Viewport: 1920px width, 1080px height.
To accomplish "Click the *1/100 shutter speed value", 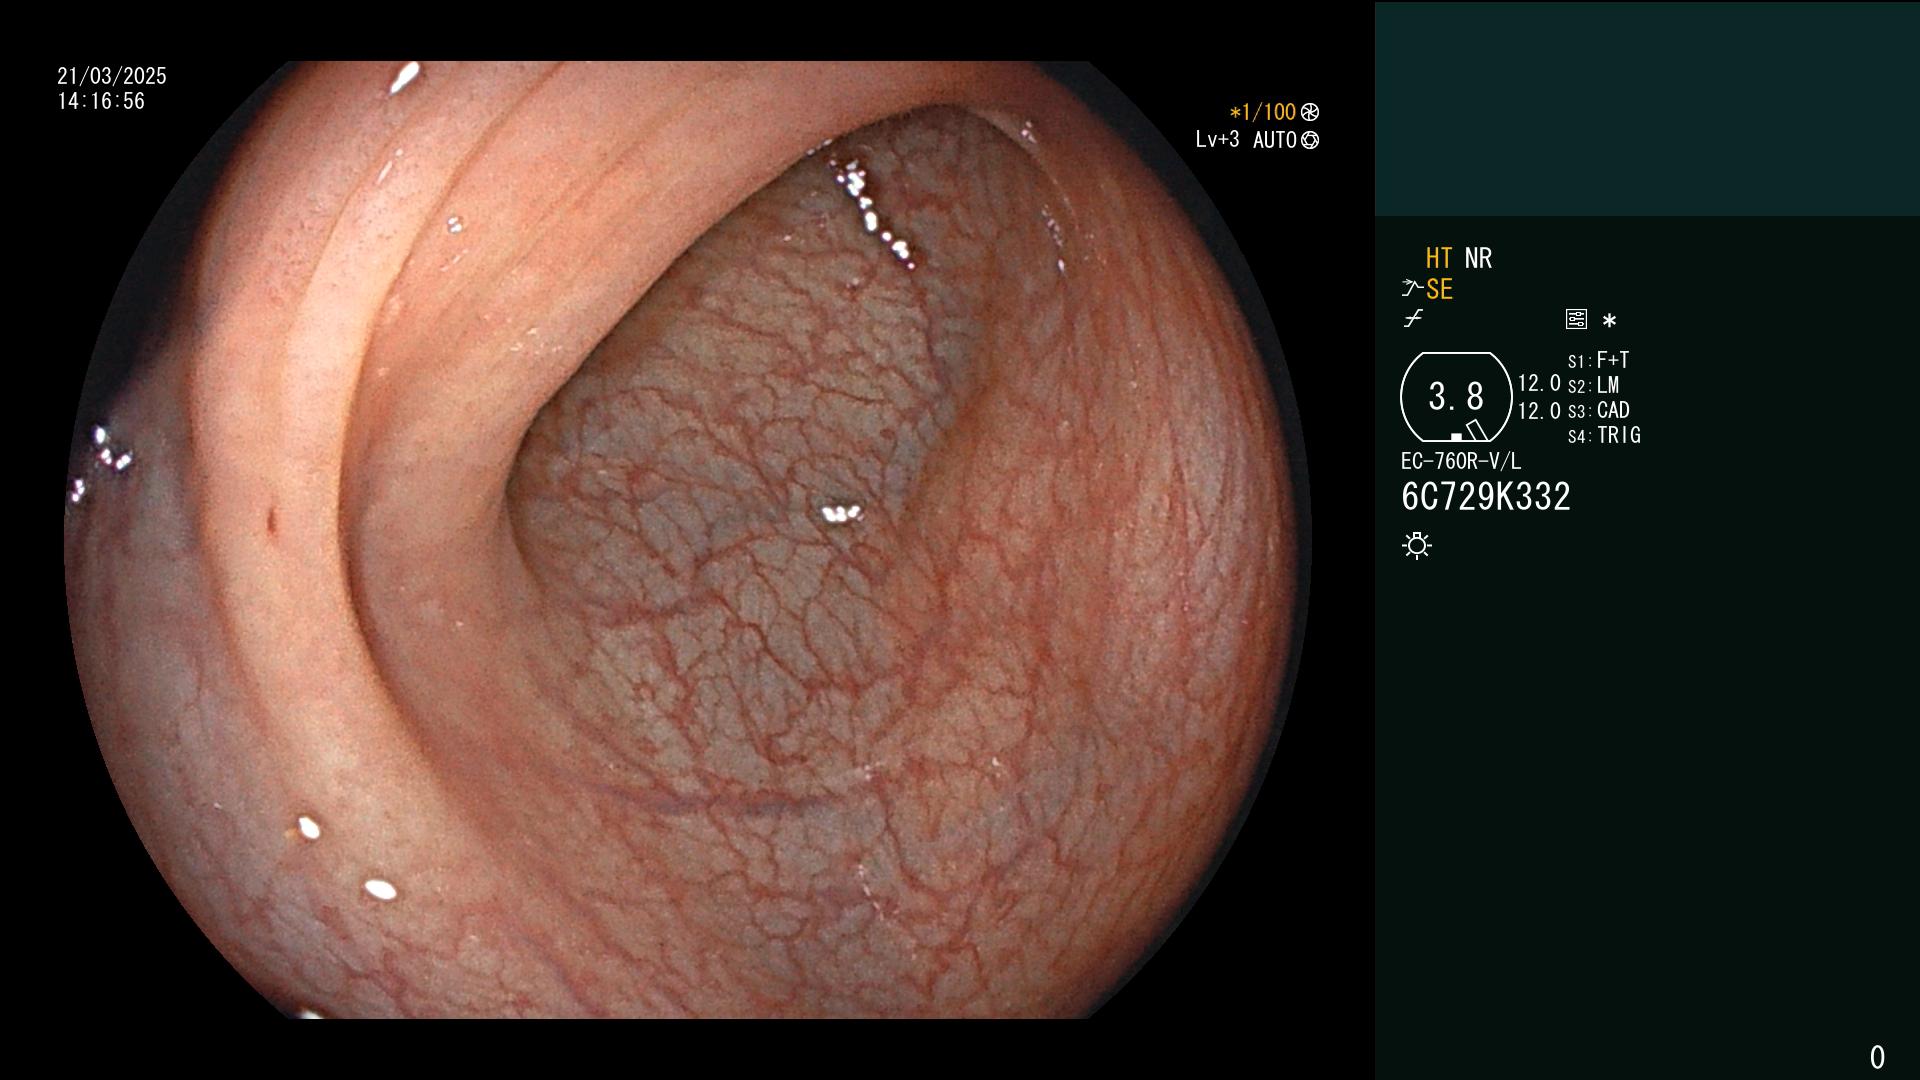I will 1262,112.
